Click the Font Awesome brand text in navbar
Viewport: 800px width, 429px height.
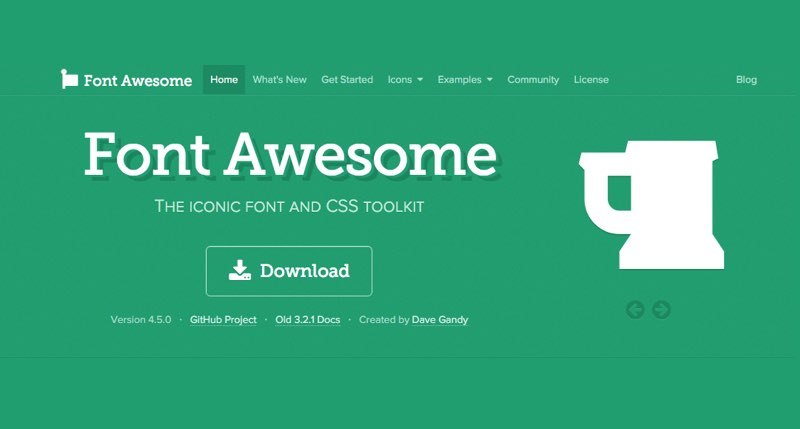[138, 81]
